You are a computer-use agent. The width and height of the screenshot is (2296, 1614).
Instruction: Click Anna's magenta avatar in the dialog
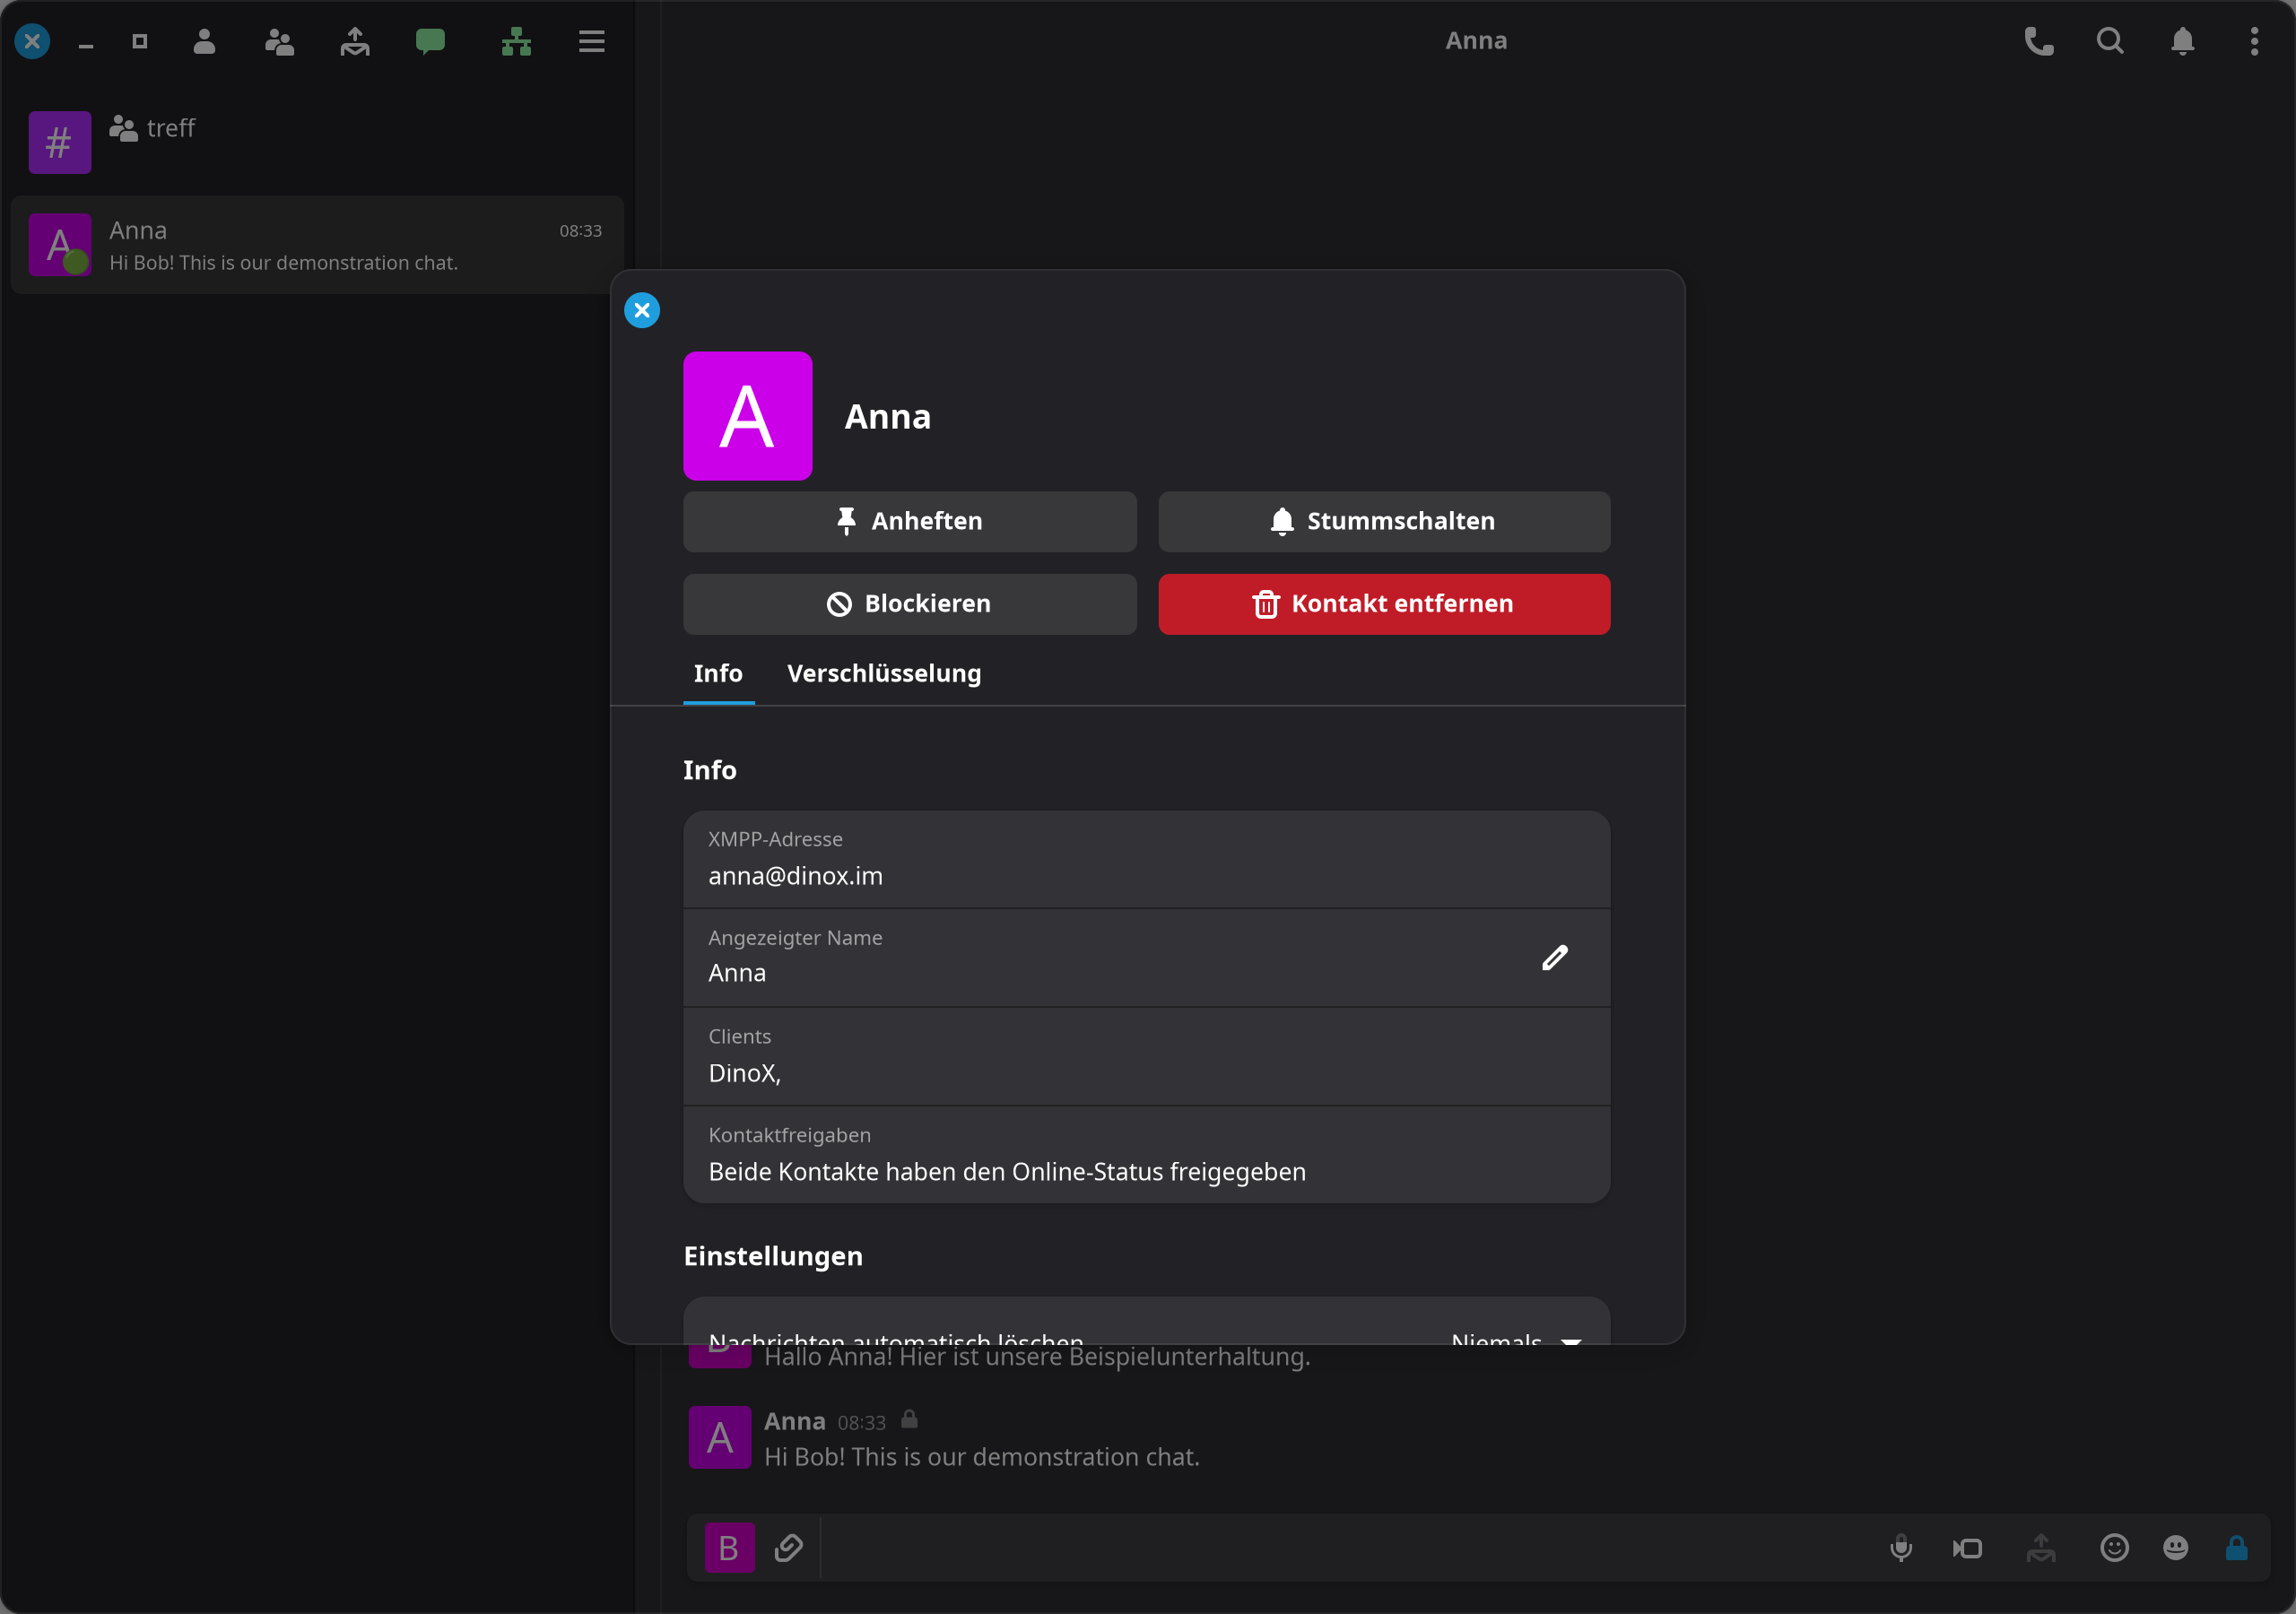pyautogui.click(x=748, y=416)
